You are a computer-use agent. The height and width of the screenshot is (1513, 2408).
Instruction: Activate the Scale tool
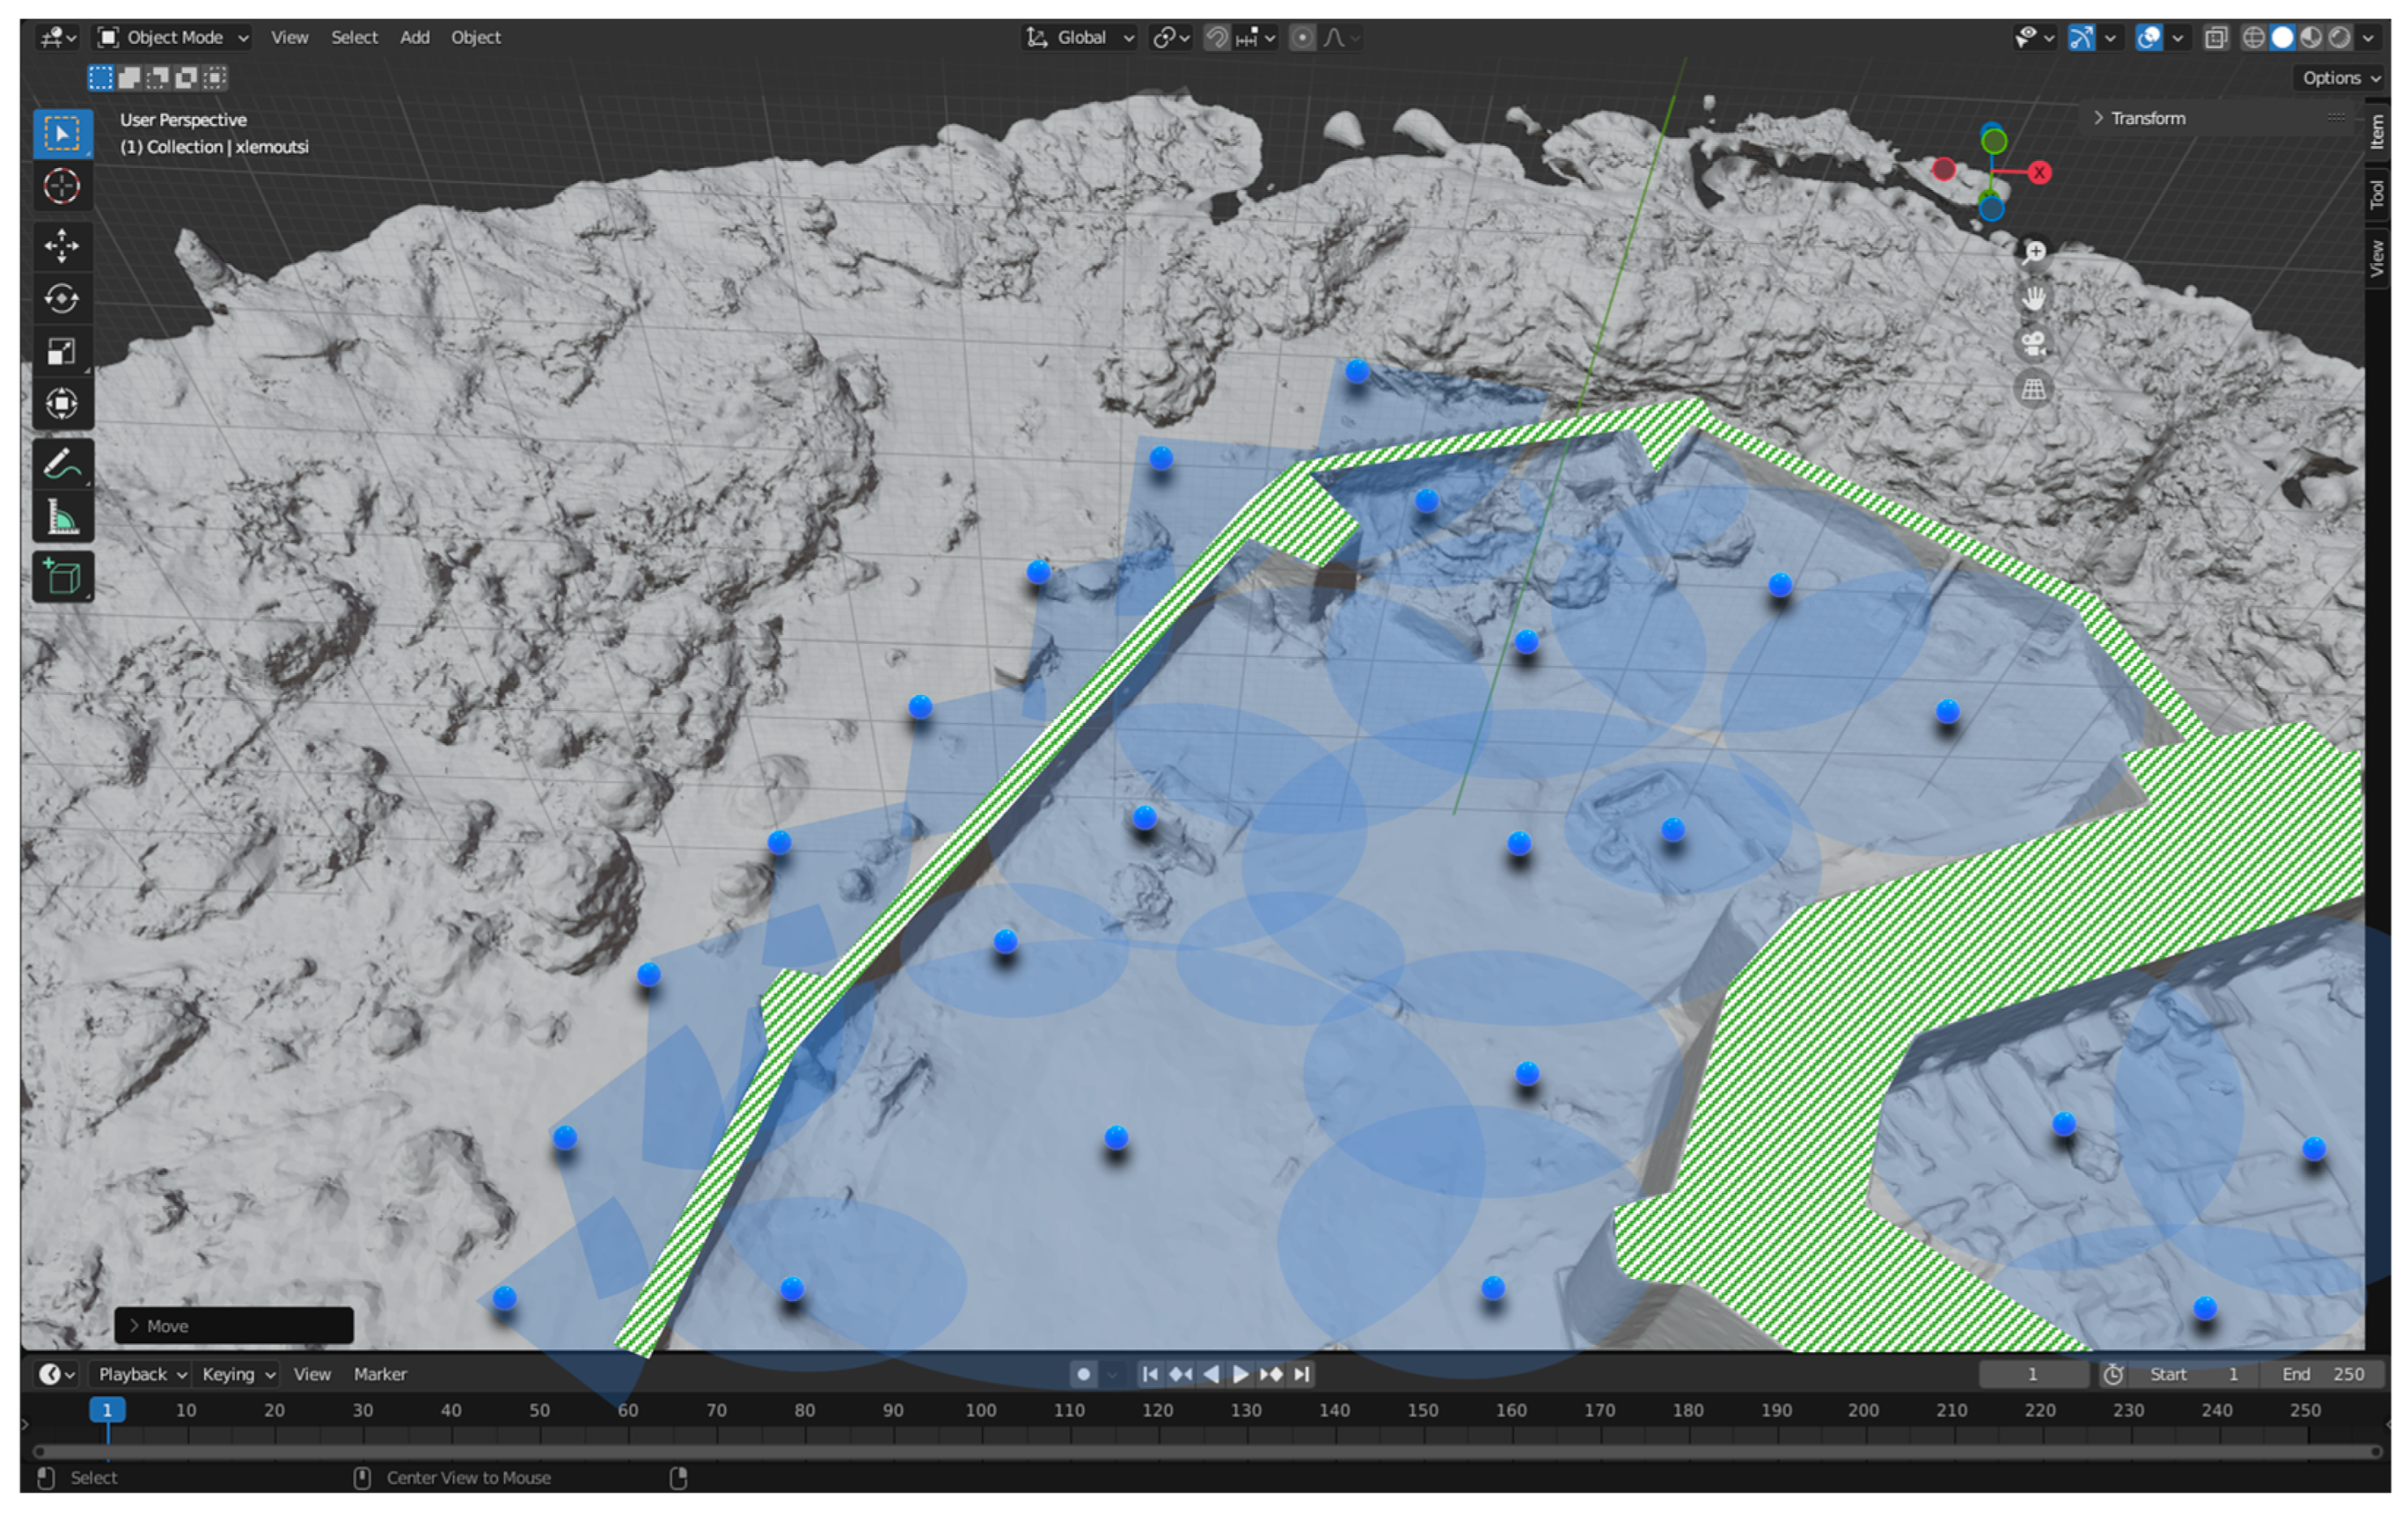(62, 351)
